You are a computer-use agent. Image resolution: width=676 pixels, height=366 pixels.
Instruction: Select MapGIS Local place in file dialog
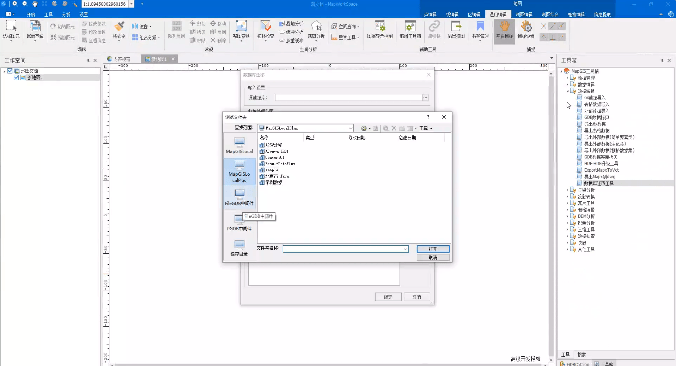[x=239, y=145]
